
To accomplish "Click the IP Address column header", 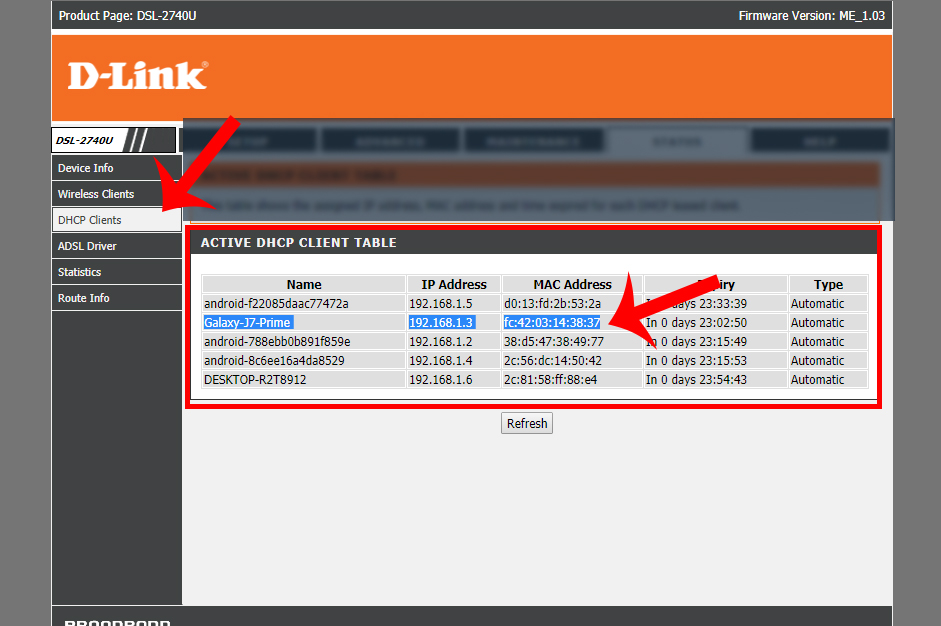I will tap(454, 284).
